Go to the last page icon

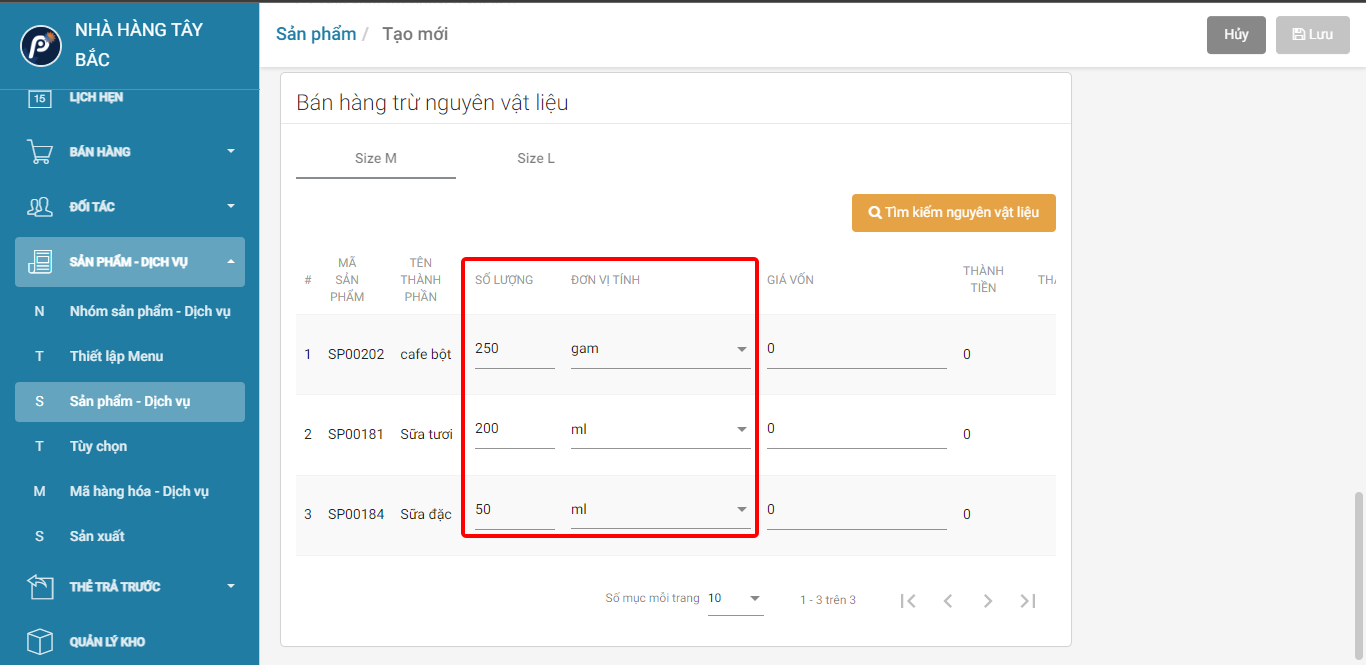click(1027, 600)
